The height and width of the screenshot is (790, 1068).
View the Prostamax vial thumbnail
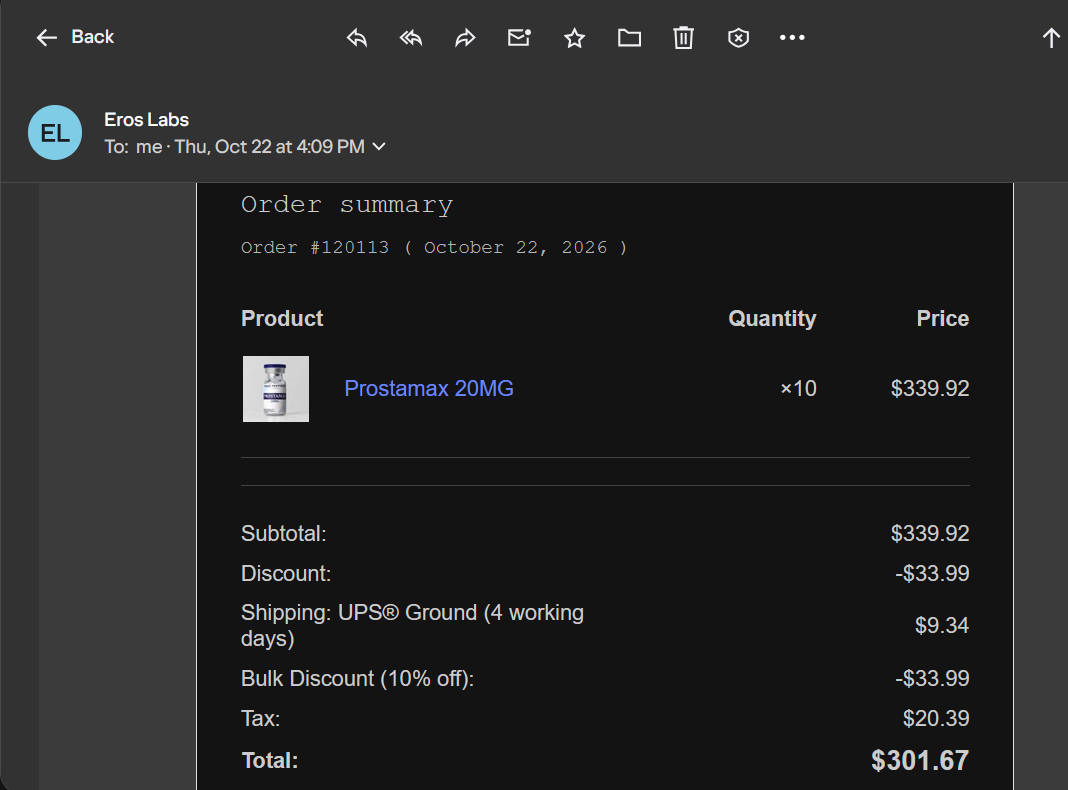[x=276, y=389]
